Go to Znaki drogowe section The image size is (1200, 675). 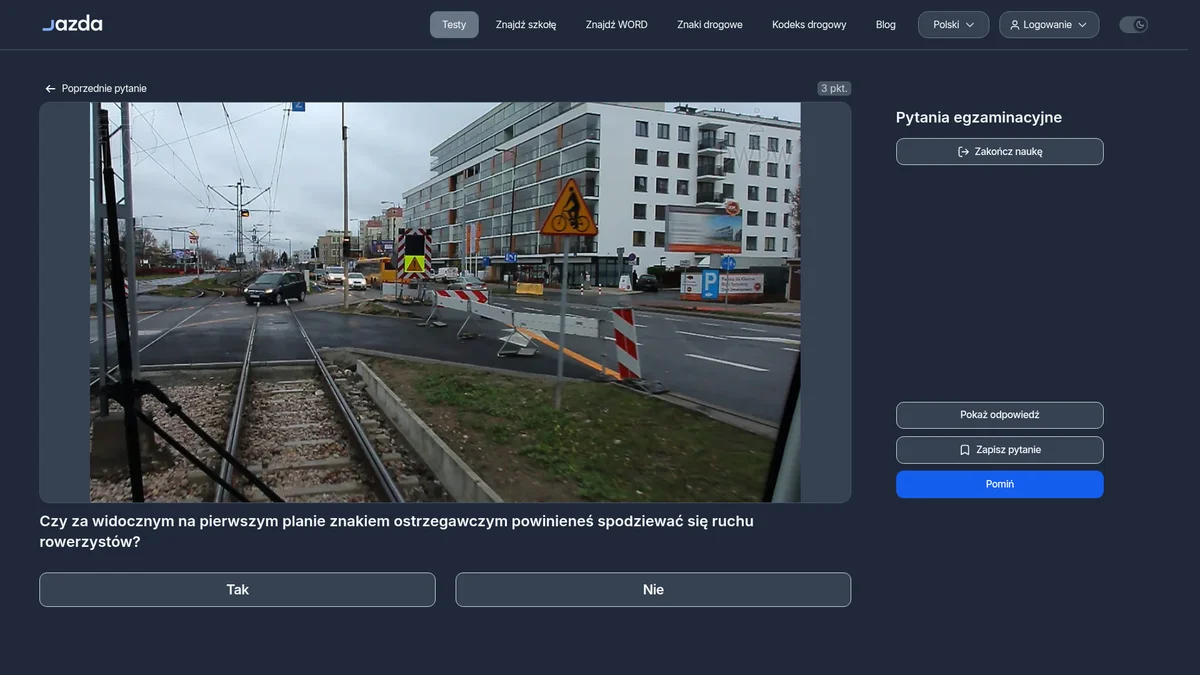pyautogui.click(x=710, y=25)
